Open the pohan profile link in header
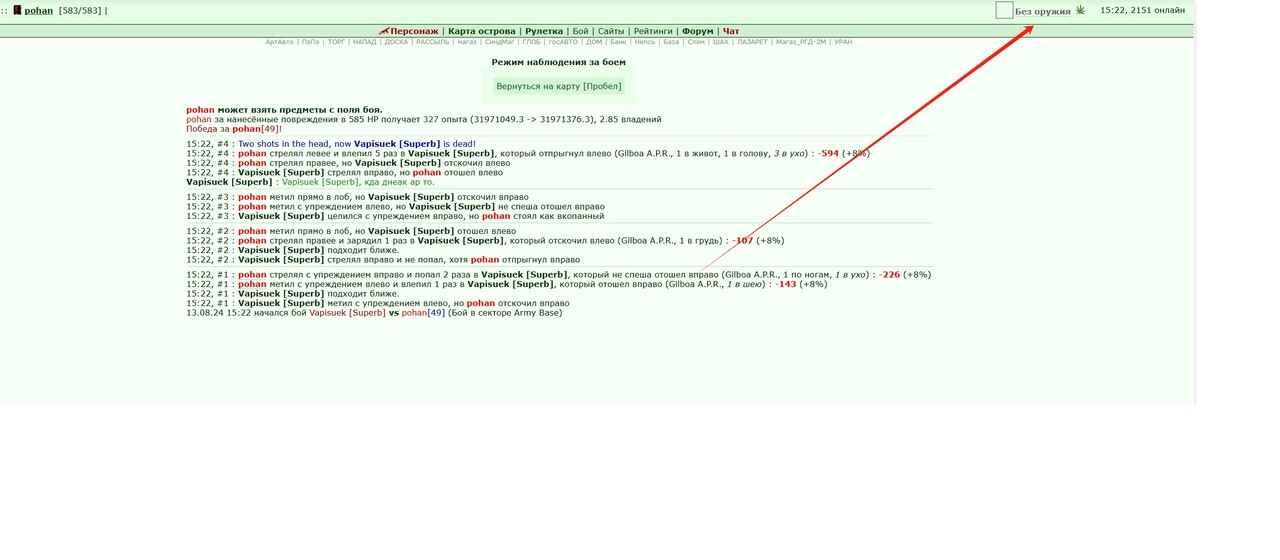1280x560 pixels. coord(39,11)
